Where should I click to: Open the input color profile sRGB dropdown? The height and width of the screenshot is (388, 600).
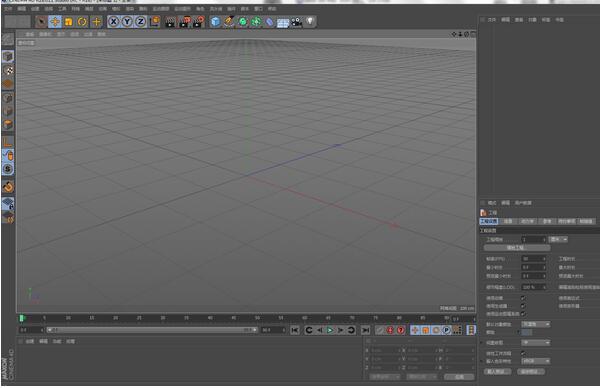pyautogui.click(x=536, y=361)
